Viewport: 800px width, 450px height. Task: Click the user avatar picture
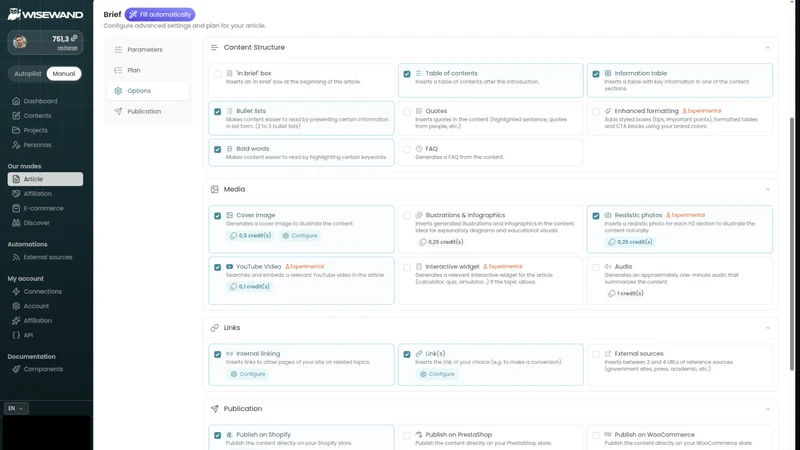click(x=20, y=42)
